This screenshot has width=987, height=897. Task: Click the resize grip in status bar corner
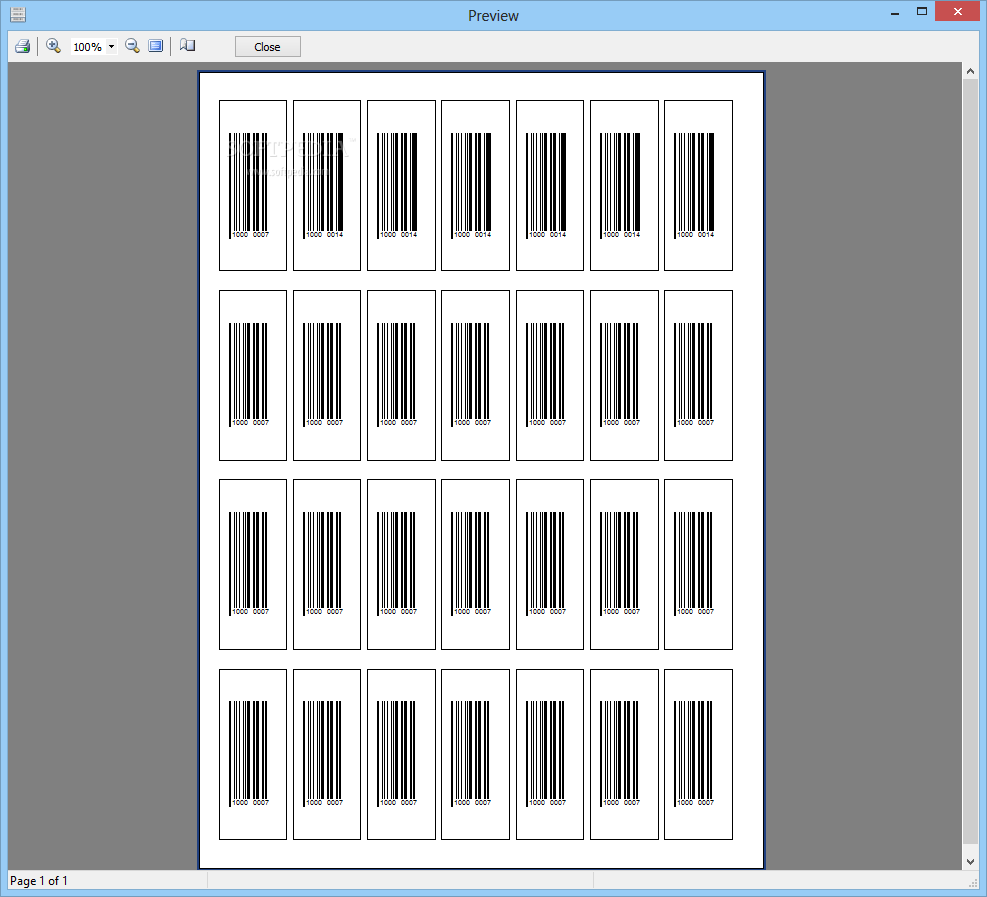[973, 883]
